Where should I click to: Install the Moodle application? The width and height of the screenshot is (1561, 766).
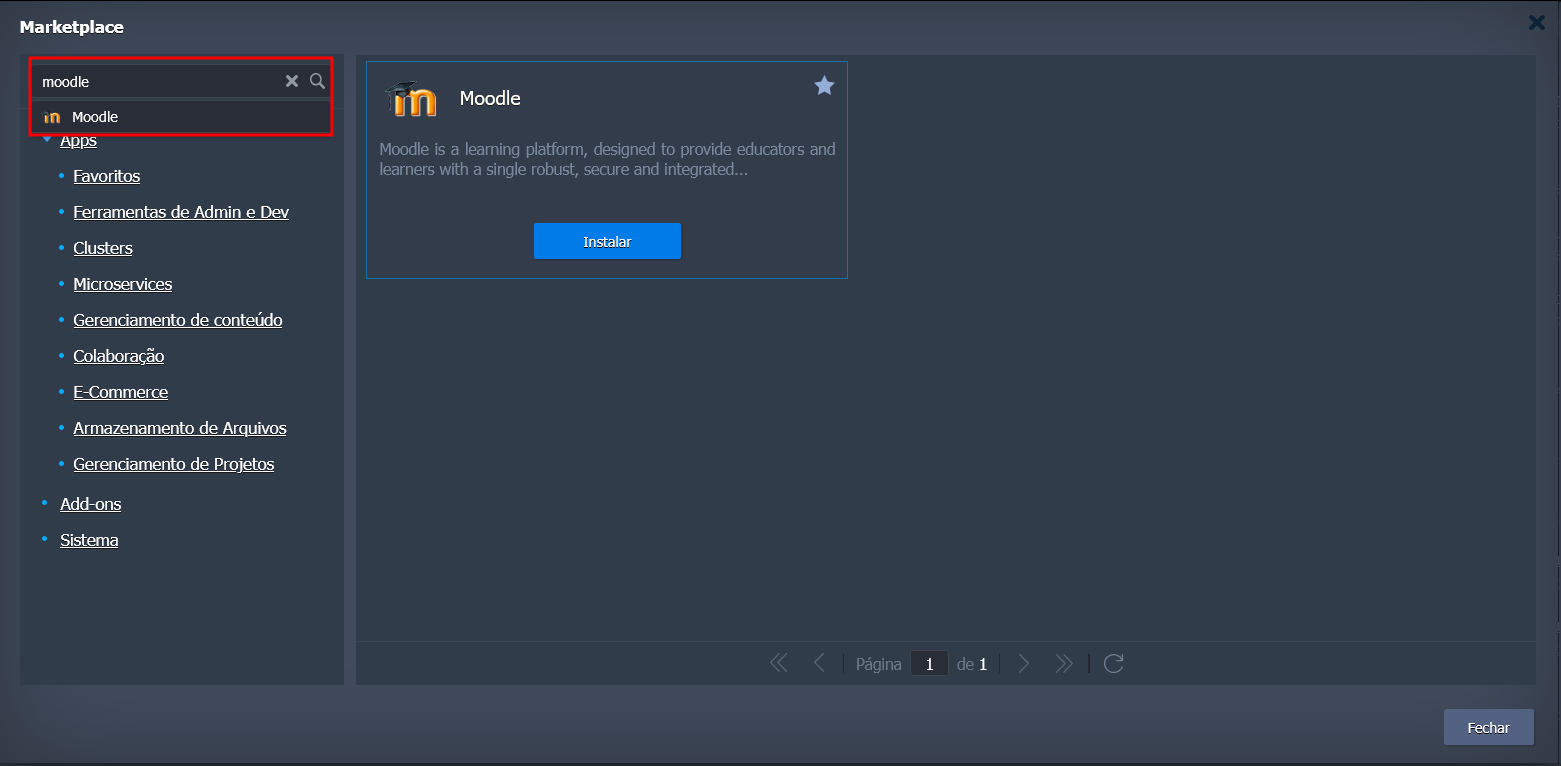click(x=607, y=241)
